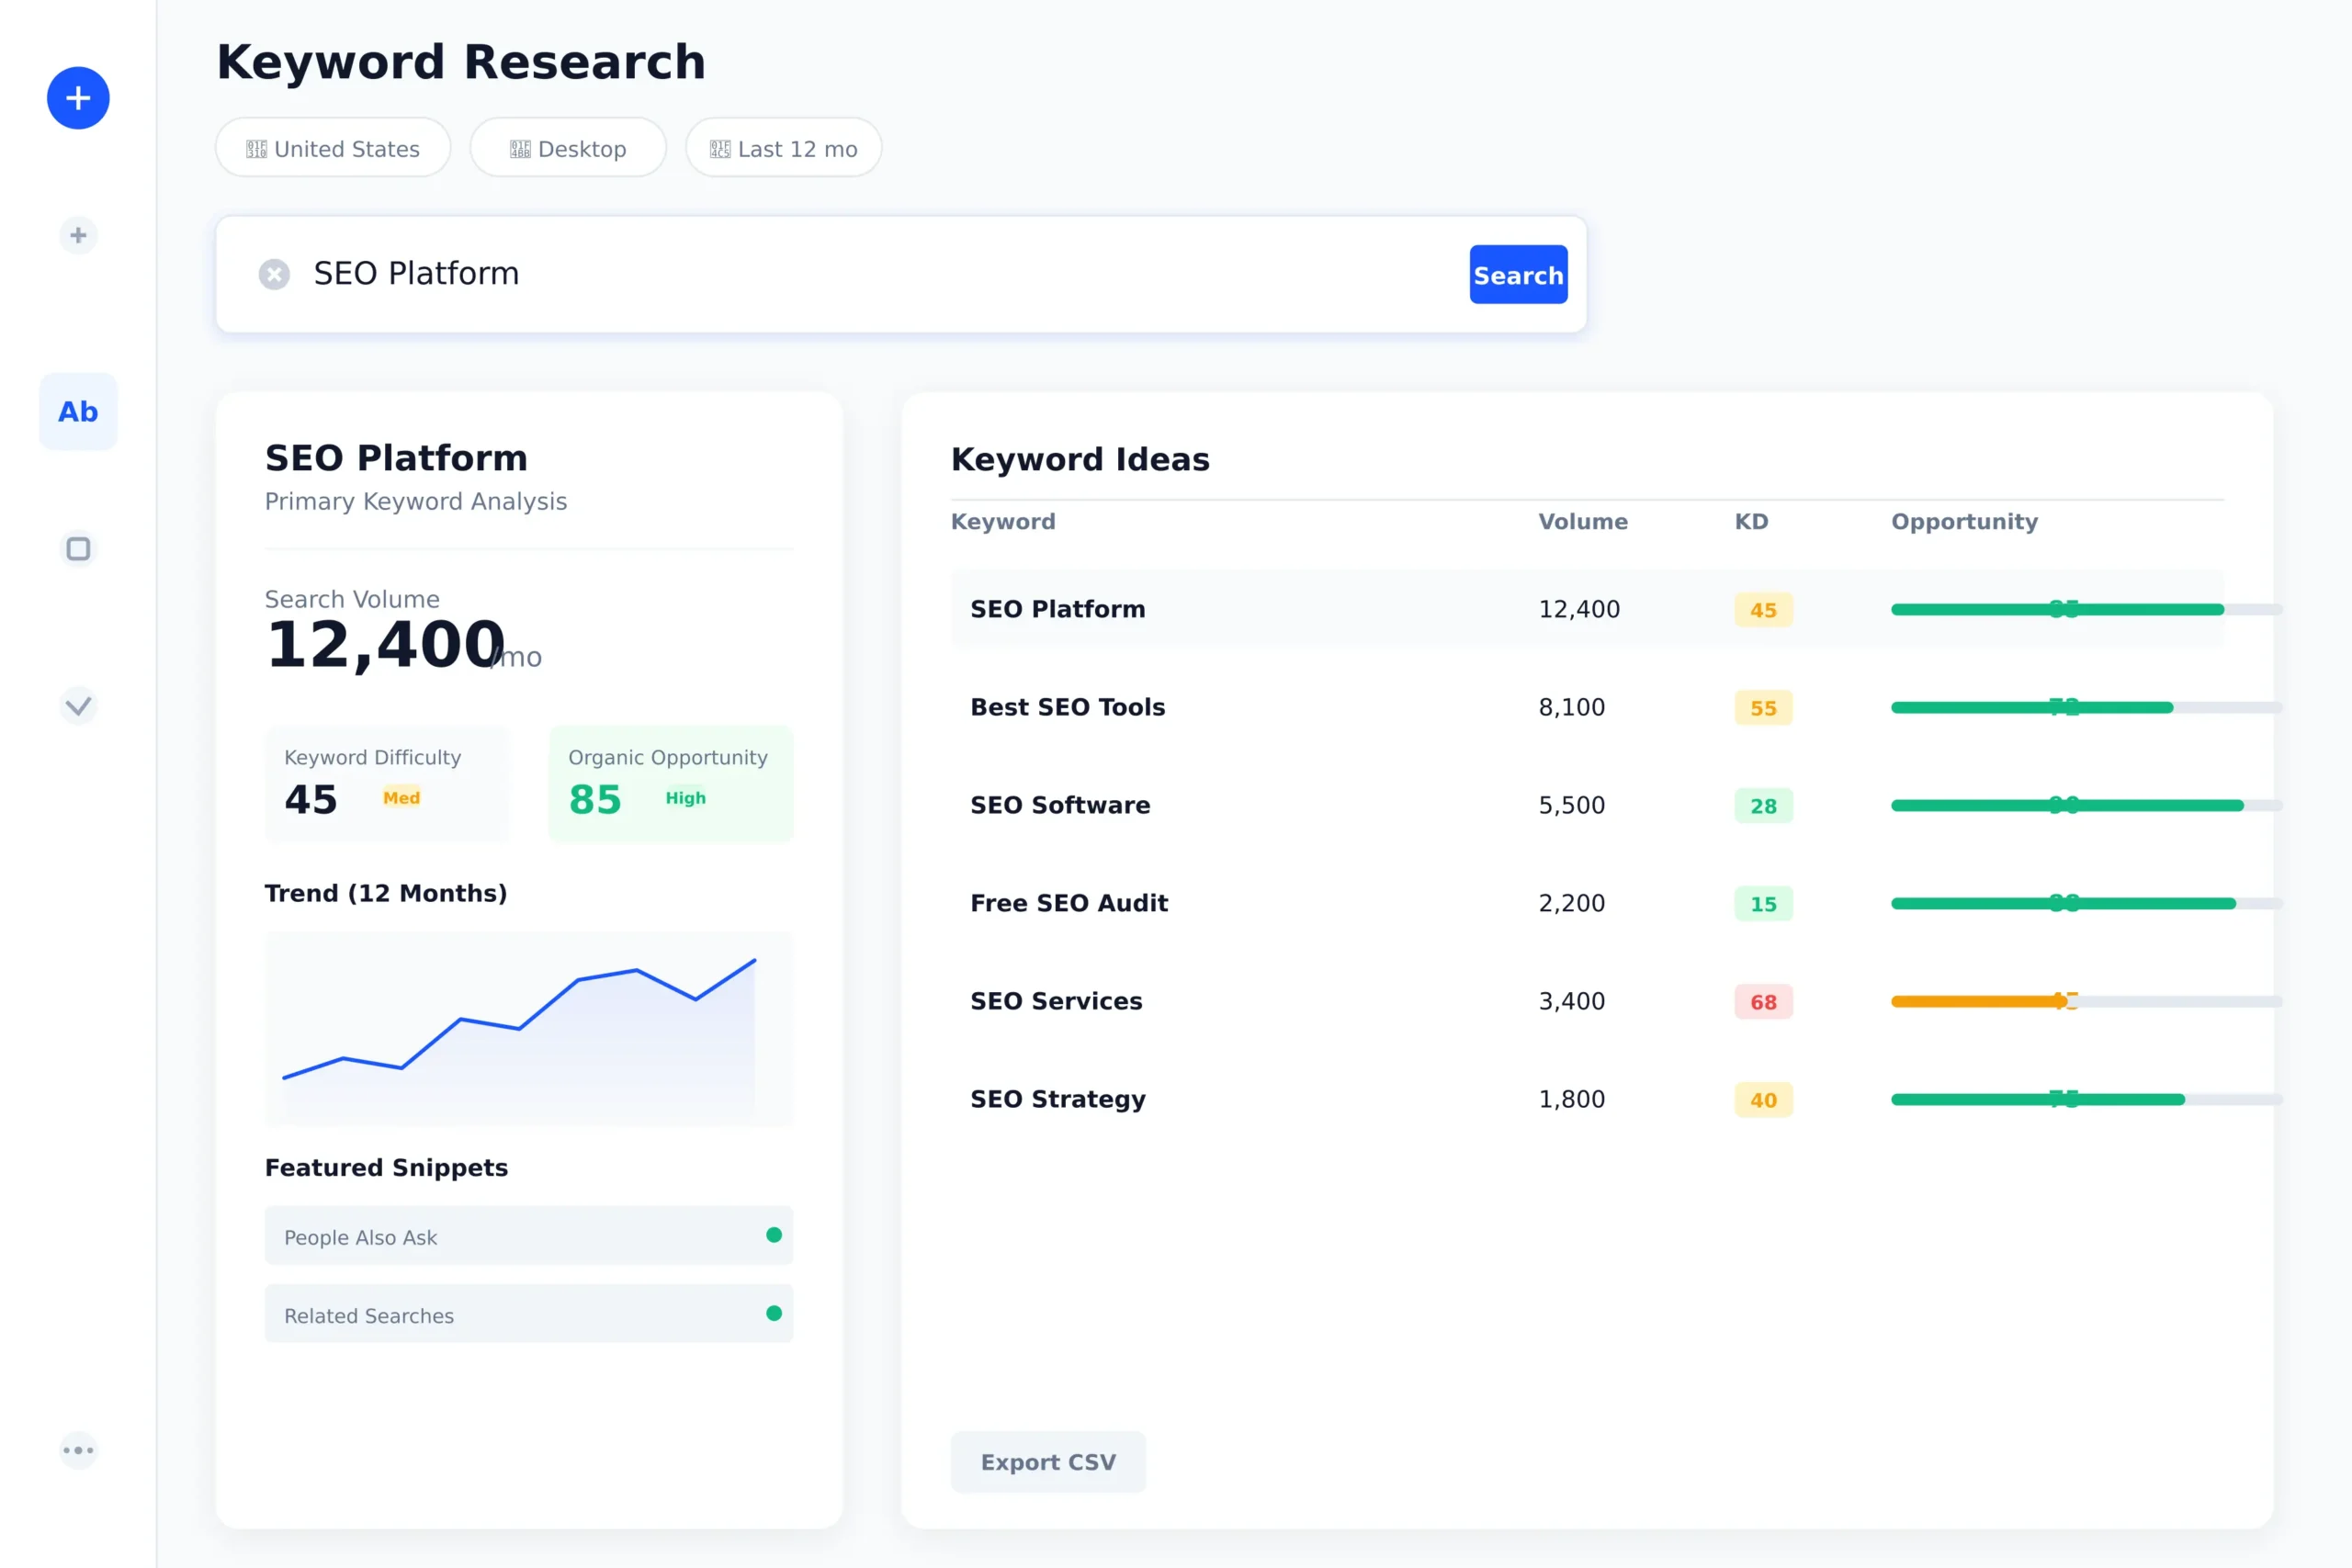Sort by the KD column header

[x=1751, y=522]
